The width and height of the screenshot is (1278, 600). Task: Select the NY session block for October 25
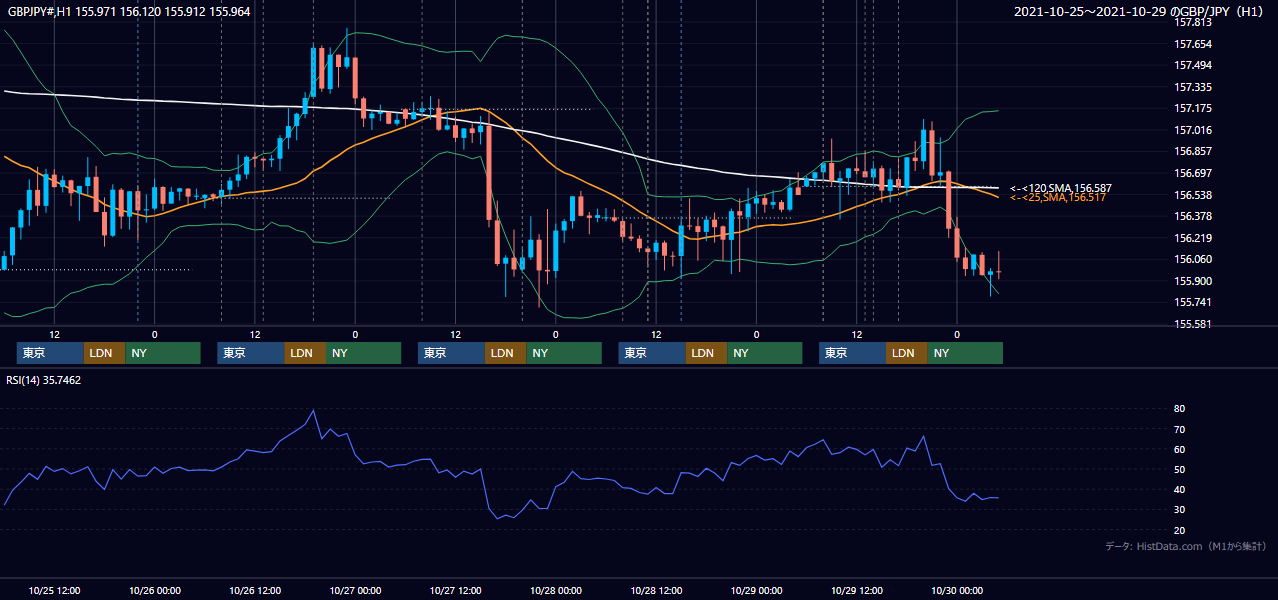[x=163, y=353]
